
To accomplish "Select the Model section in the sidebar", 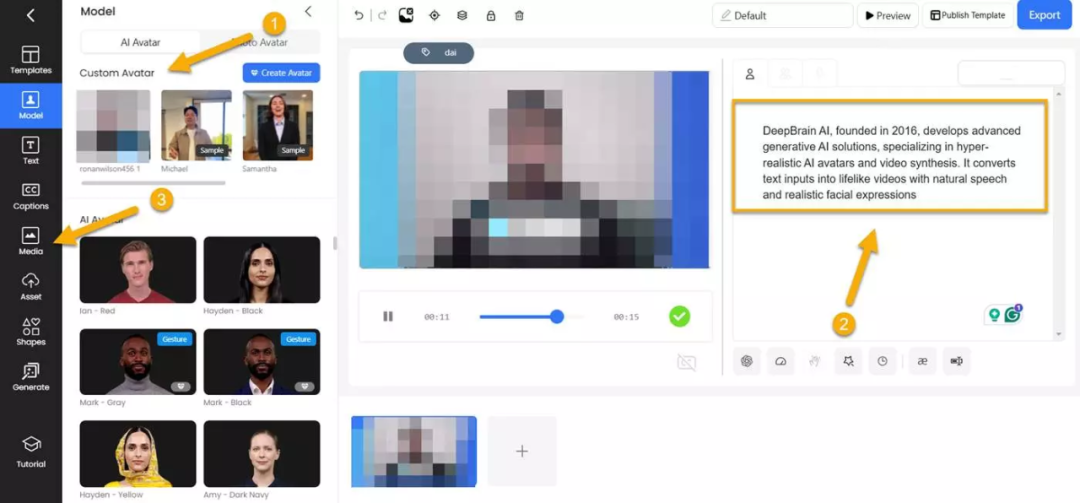I will (30, 105).
